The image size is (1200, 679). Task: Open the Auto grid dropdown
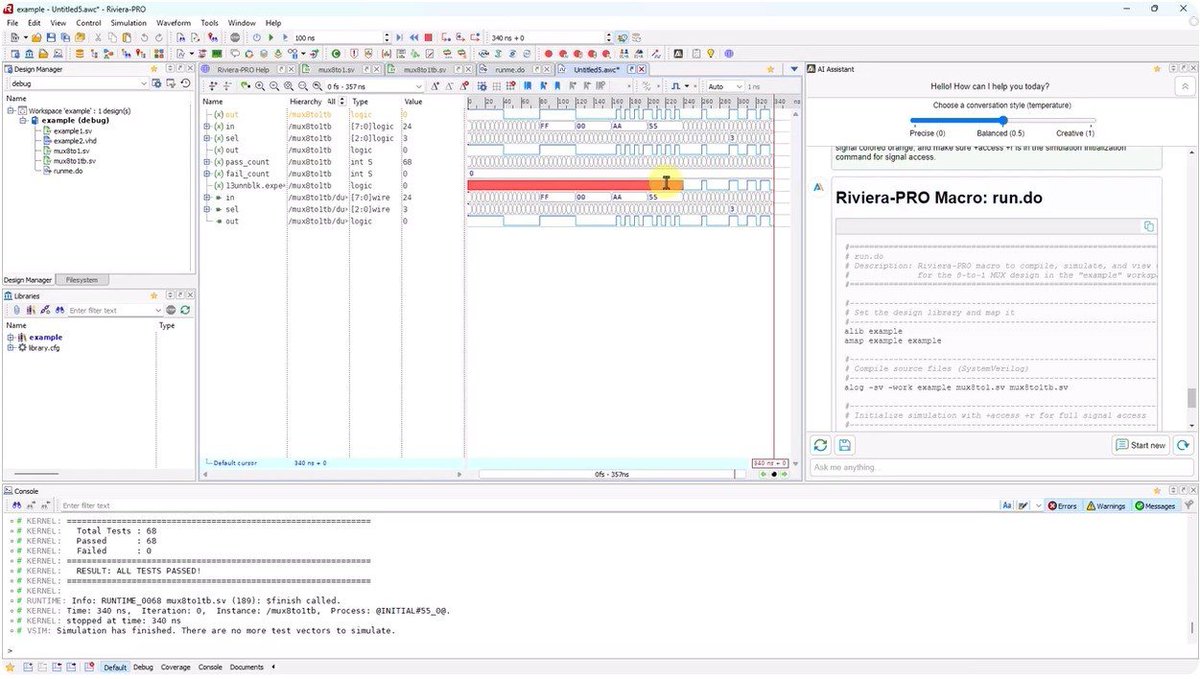tap(739, 86)
